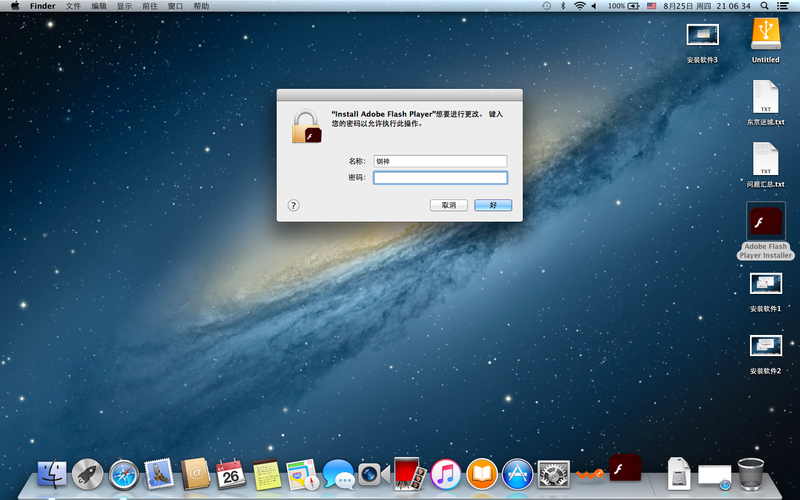Open the 前往 menu
This screenshot has height=500, width=800.
point(149,6)
